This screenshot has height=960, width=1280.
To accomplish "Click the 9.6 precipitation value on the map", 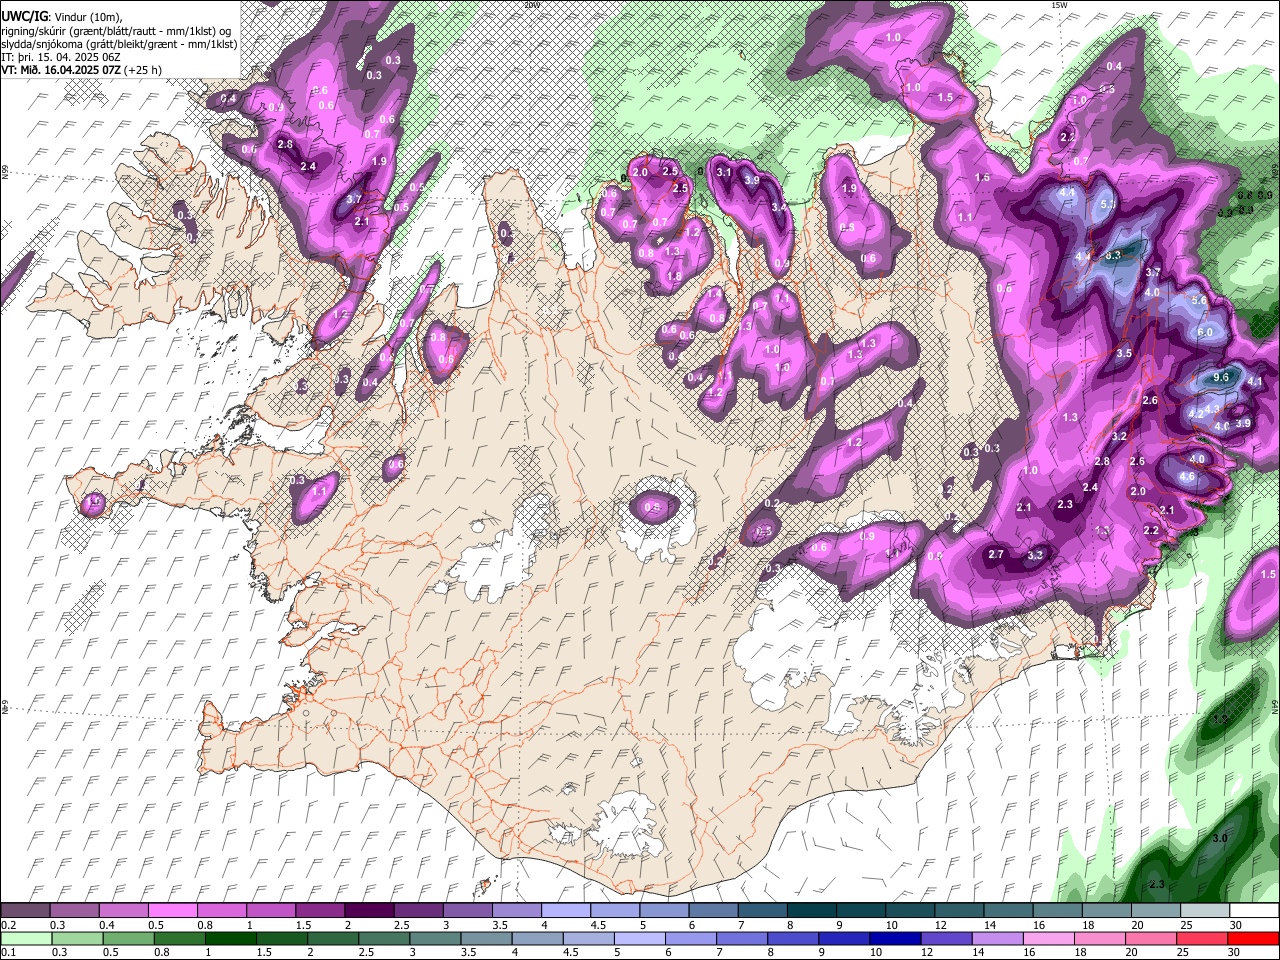I will [x=1221, y=377].
